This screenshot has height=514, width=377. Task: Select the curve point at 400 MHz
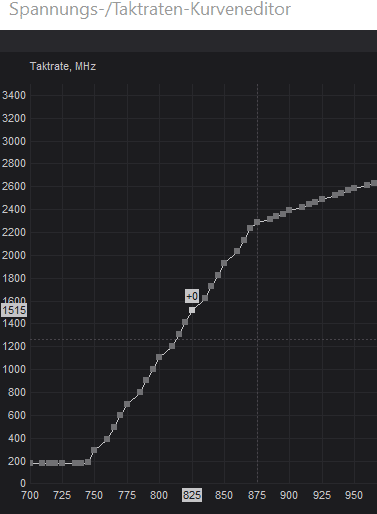[x=107, y=439]
